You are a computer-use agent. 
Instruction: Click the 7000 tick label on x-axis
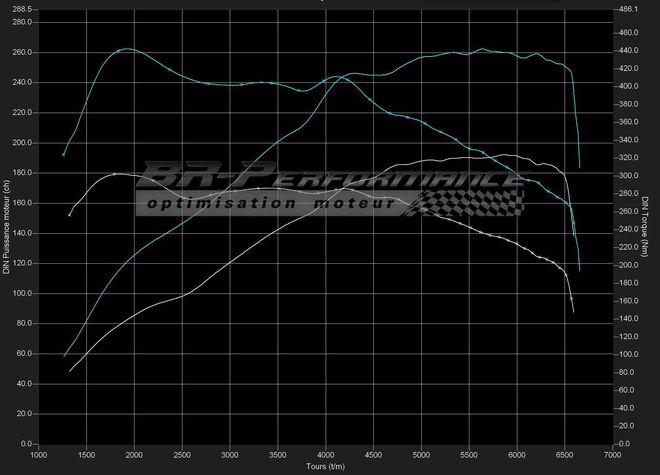click(614, 455)
